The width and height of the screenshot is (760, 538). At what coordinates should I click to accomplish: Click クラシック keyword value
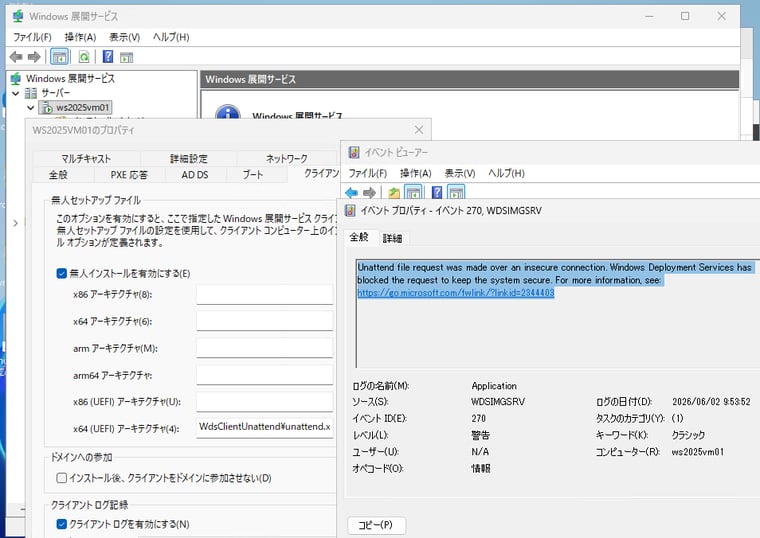(688, 435)
